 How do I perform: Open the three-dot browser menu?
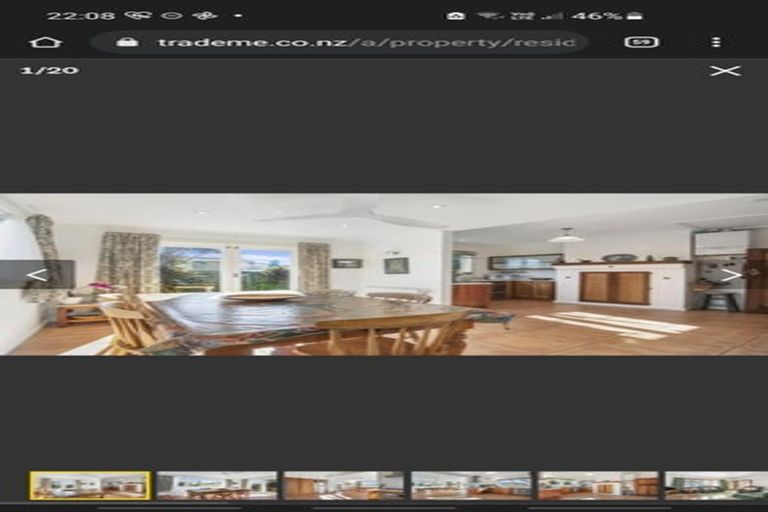coord(716,42)
